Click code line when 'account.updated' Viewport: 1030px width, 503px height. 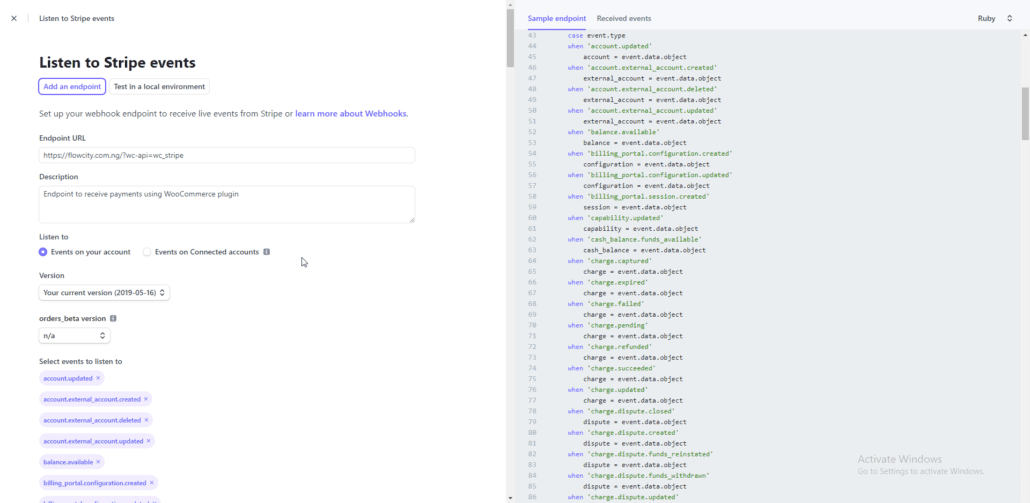coord(610,46)
